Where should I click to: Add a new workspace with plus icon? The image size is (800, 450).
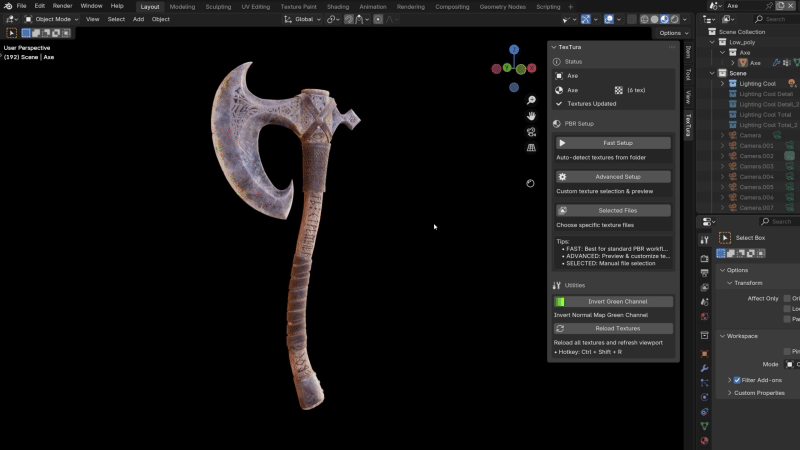tap(570, 7)
